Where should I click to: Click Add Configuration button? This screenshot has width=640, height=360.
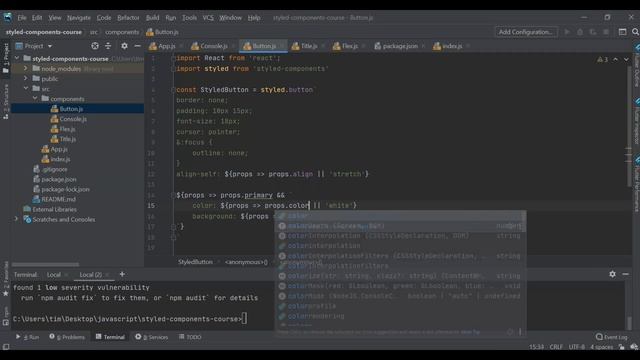(526, 32)
